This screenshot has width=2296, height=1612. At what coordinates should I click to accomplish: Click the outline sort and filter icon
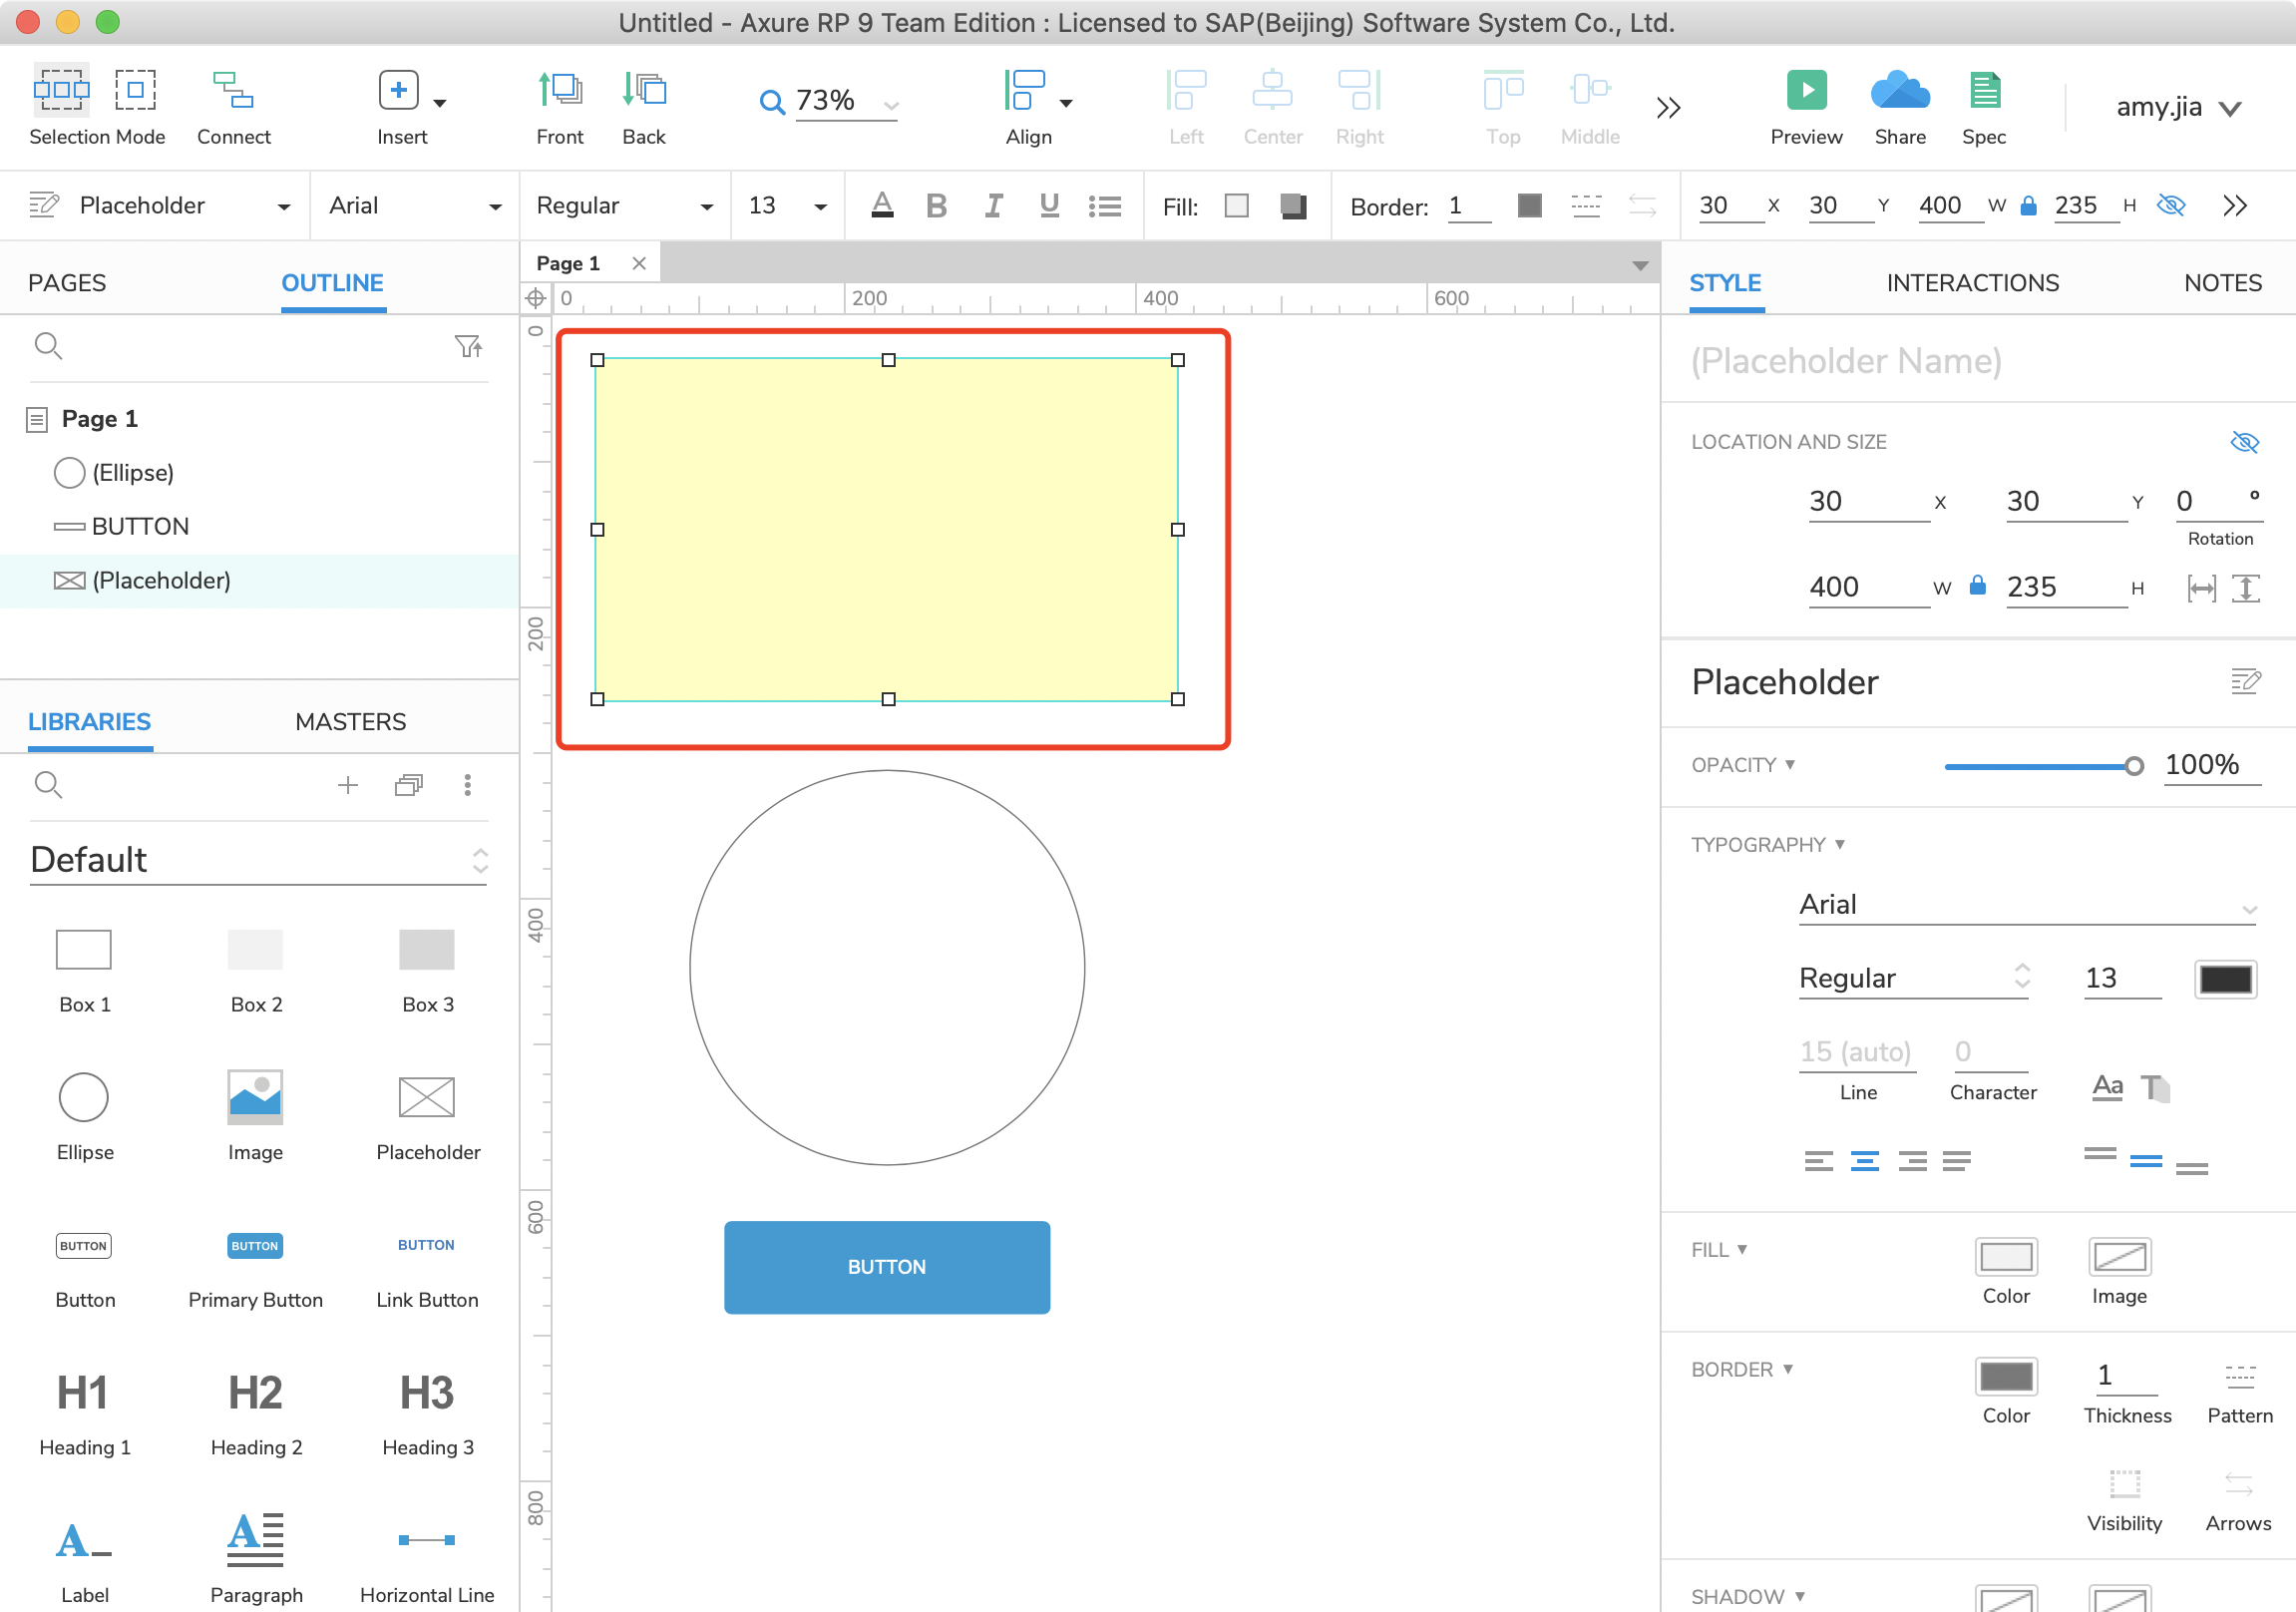point(468,347)
